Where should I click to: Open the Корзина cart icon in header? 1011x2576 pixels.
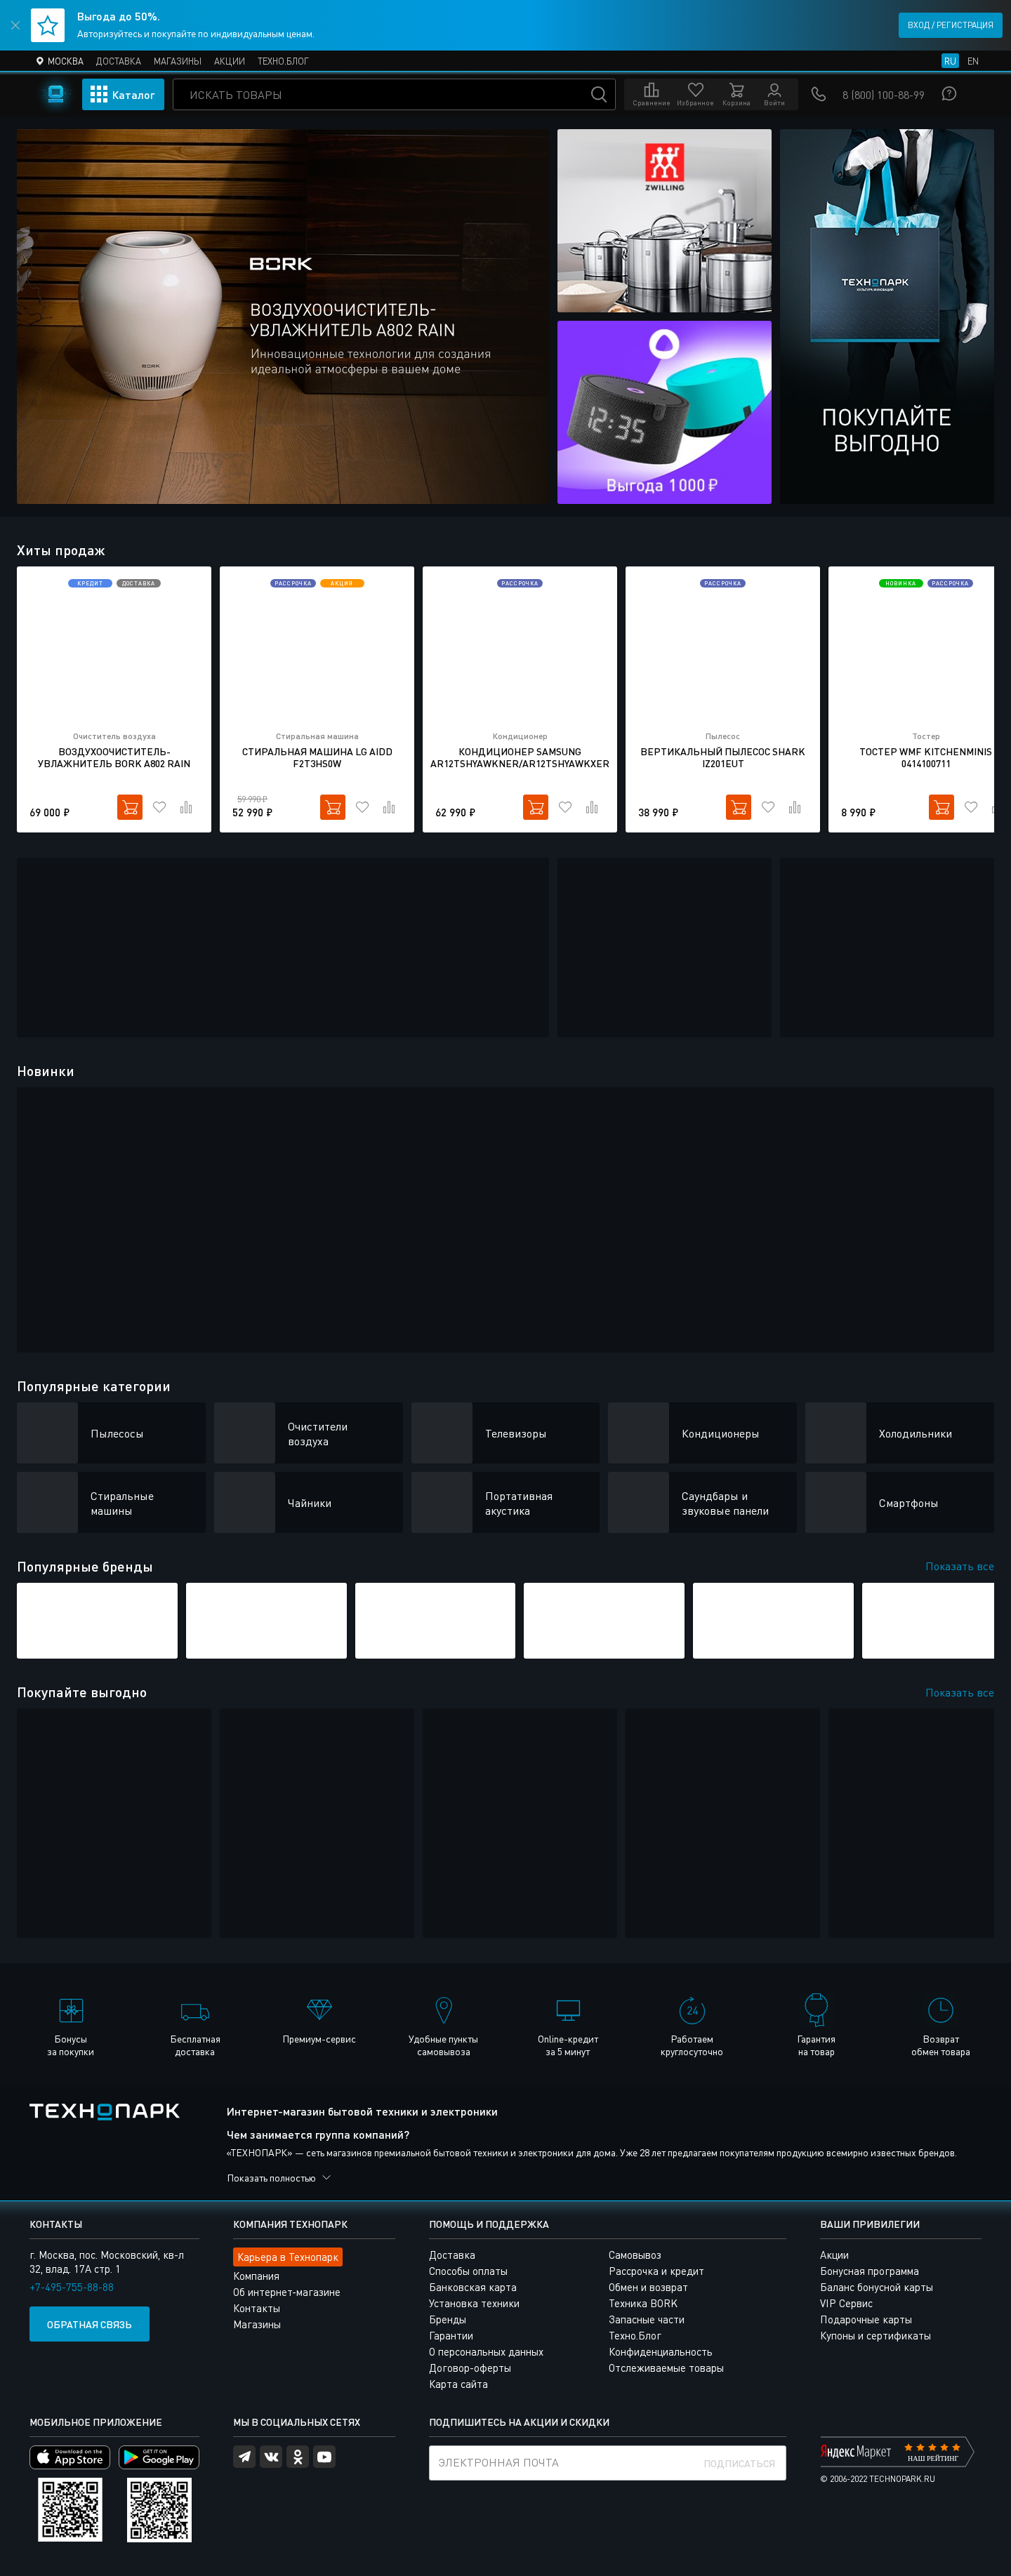click(x=736, y=94)
